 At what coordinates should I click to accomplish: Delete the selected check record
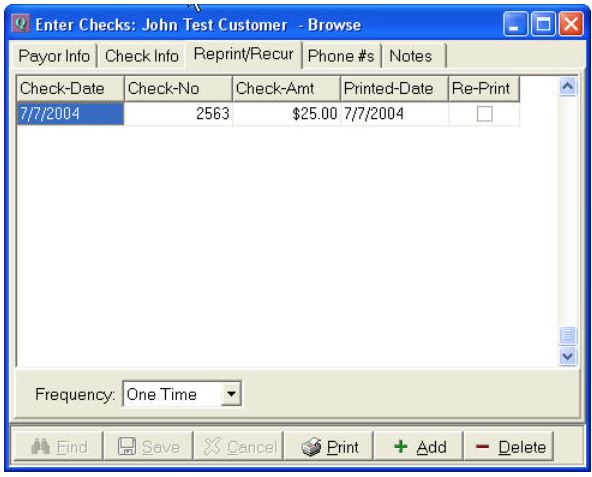pos(509,447)
